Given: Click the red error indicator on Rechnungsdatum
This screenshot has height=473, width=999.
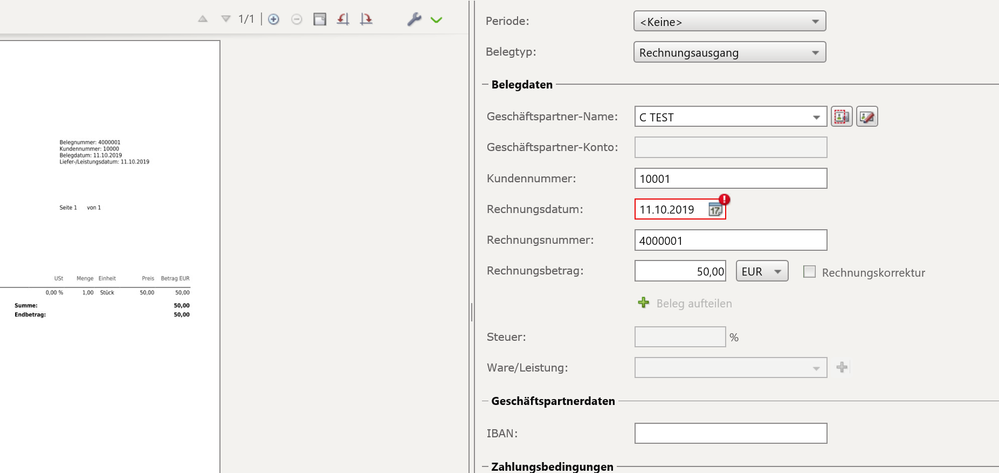Looking at the screenshot, I should 724,200.
